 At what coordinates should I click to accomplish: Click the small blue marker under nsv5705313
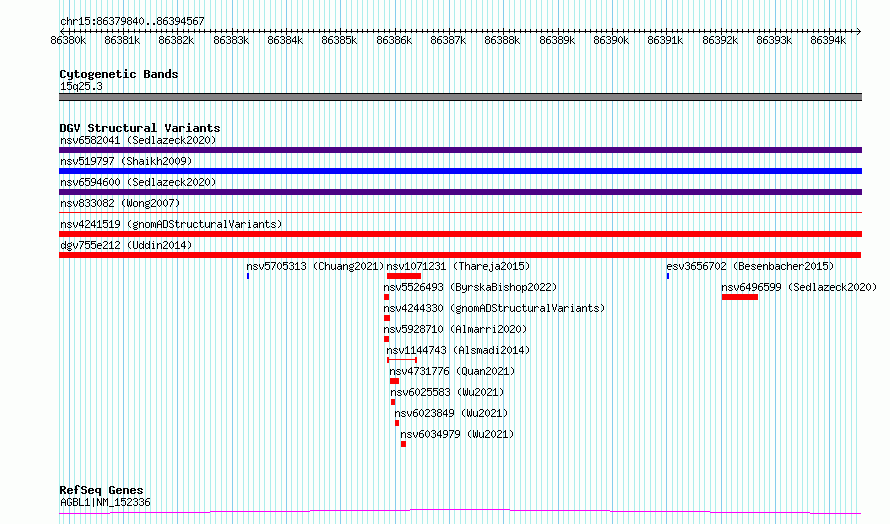point(248,276)
